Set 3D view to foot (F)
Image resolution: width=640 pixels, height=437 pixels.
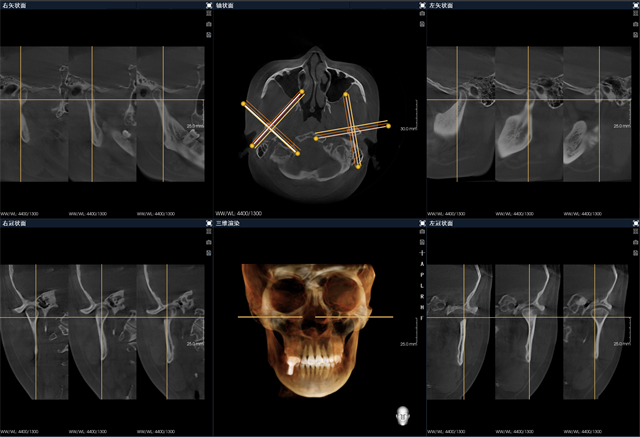tap(422, 318)
